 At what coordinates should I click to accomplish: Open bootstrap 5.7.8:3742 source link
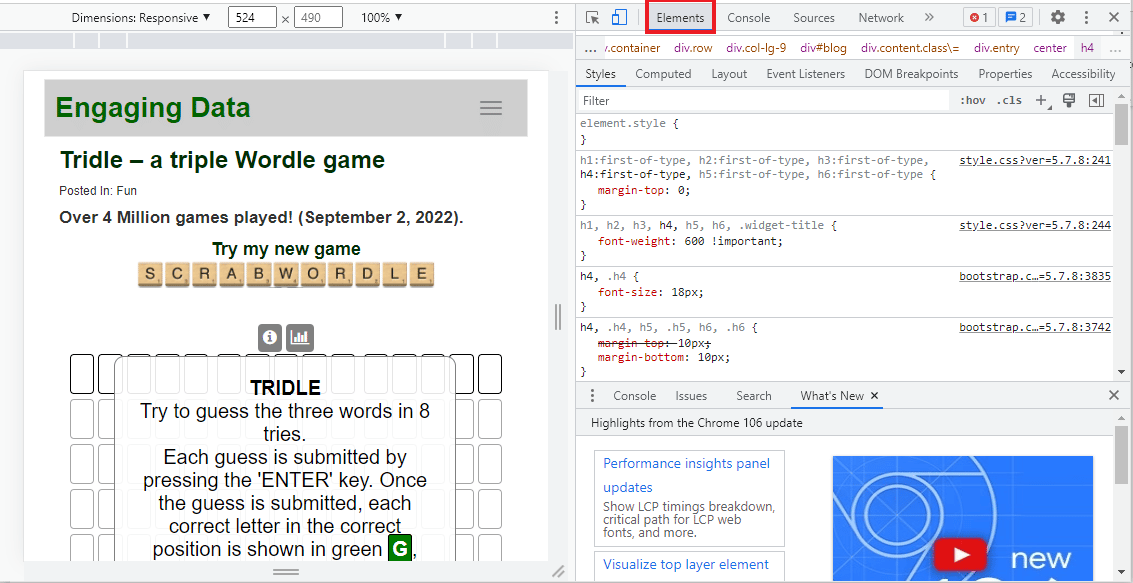pos(1035,327)
